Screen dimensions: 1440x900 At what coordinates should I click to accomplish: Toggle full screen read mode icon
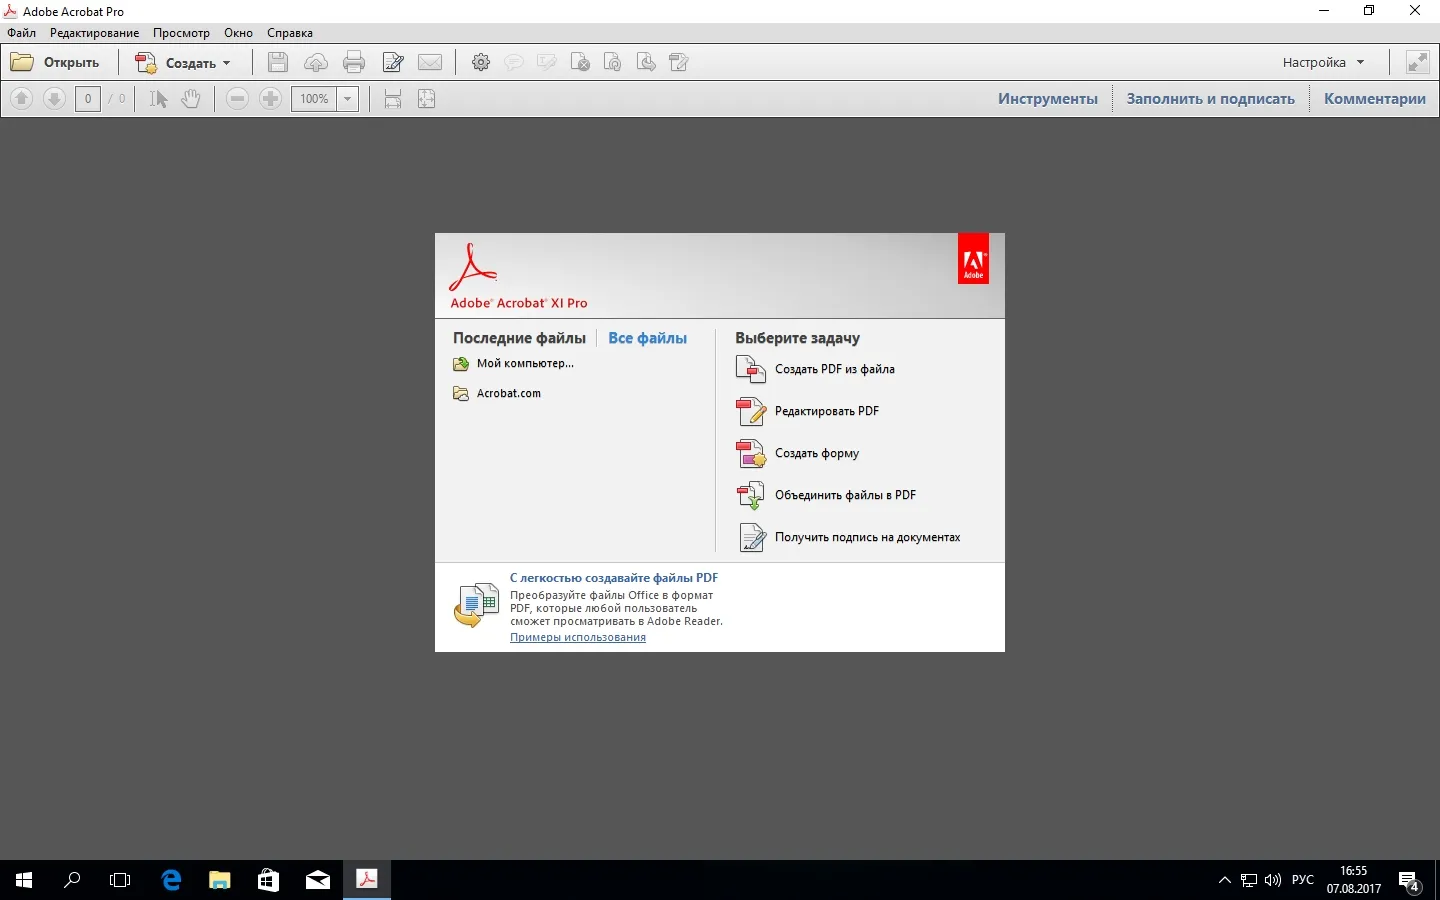point(1418,62)
